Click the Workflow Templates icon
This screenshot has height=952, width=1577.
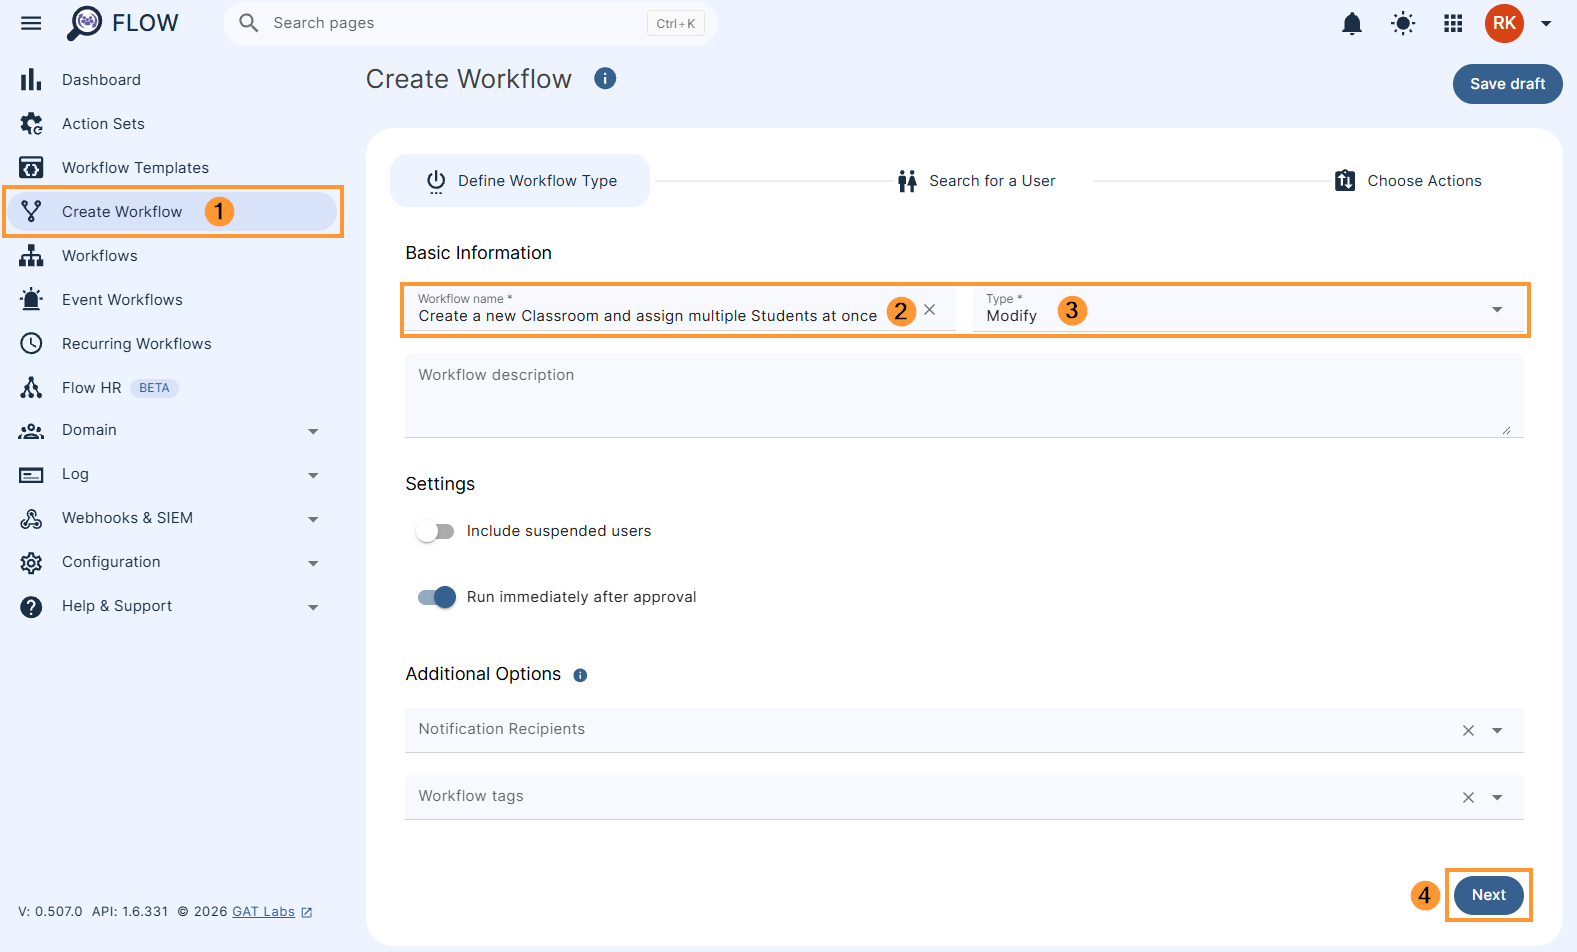[31, 167]
